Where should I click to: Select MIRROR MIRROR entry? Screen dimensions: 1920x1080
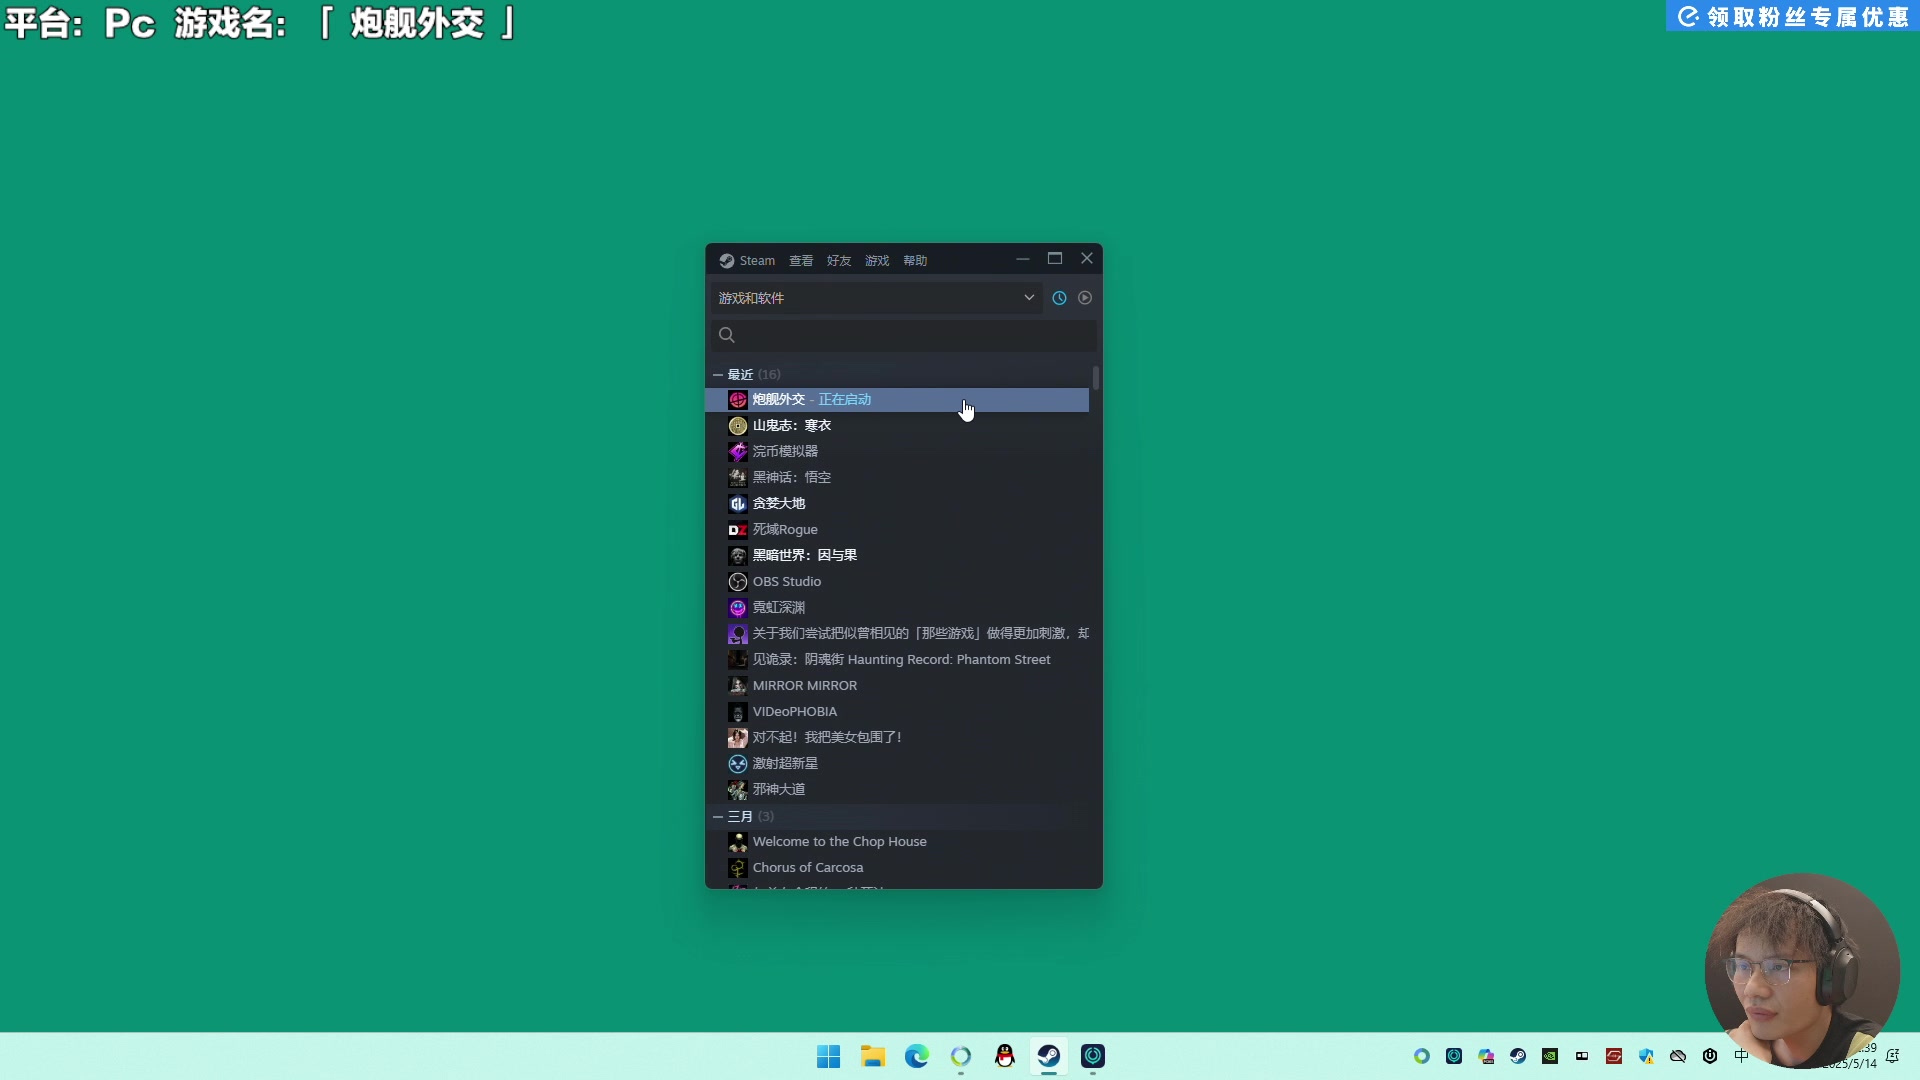pos(897,685)
